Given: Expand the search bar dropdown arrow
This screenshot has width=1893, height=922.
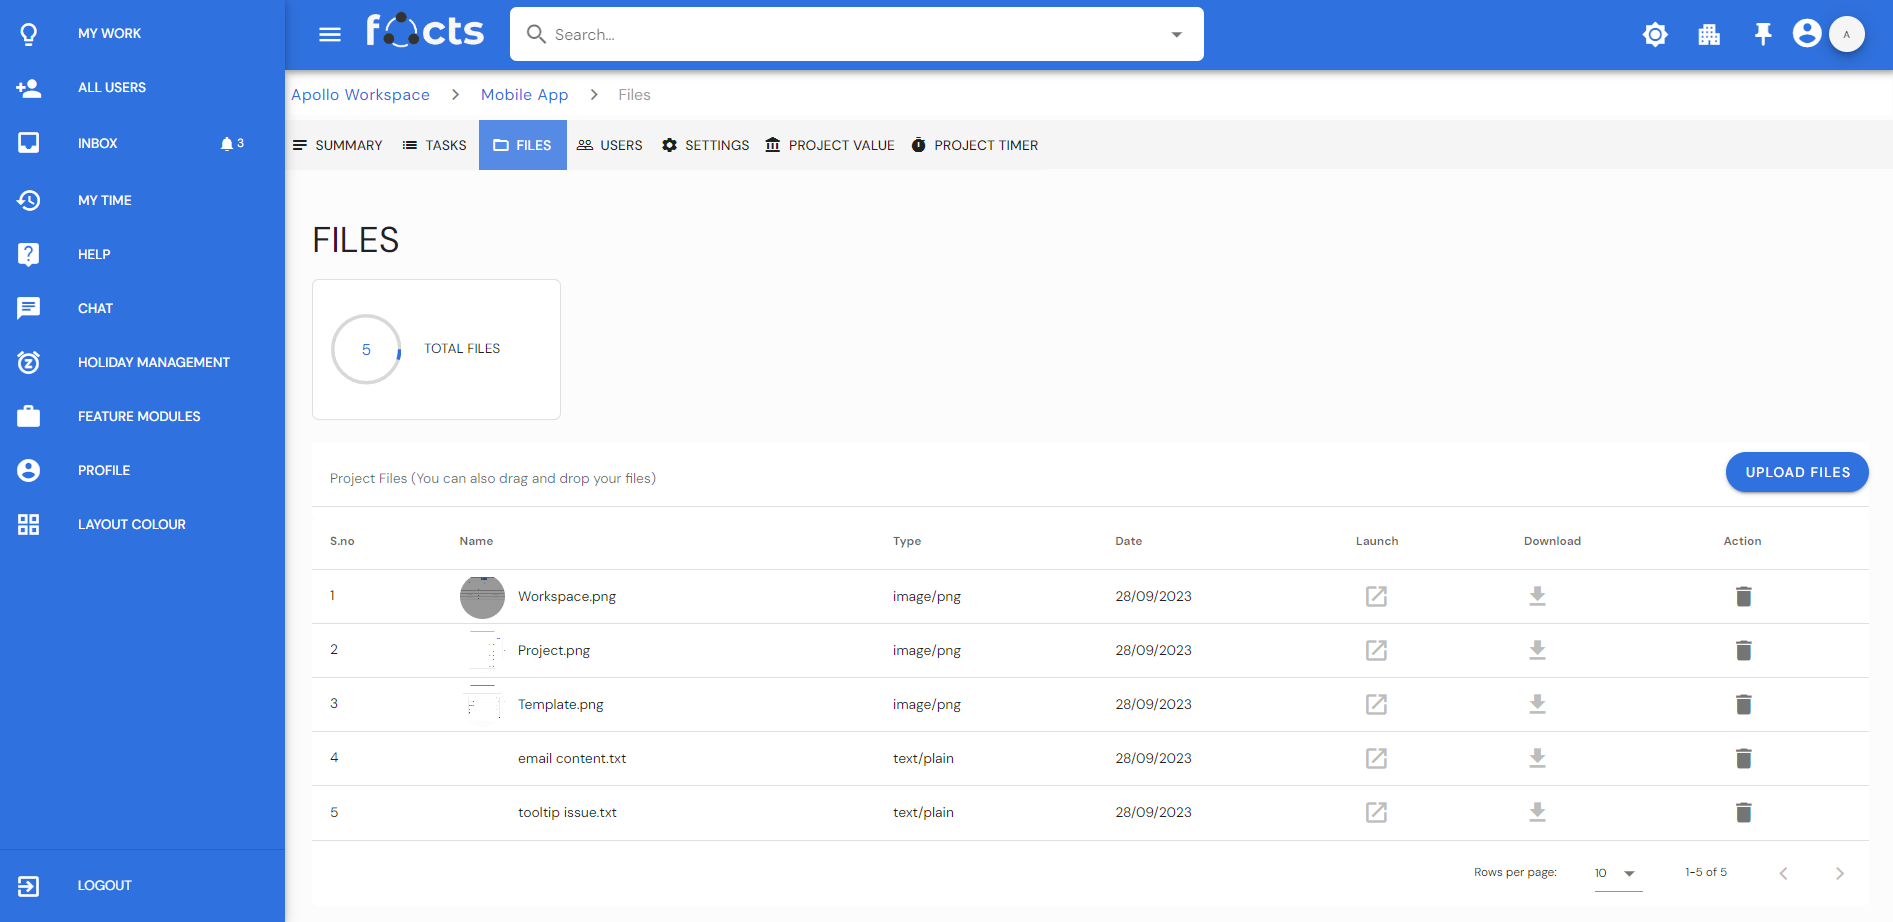Looking at the screenshot, I should coord(1176,35).
